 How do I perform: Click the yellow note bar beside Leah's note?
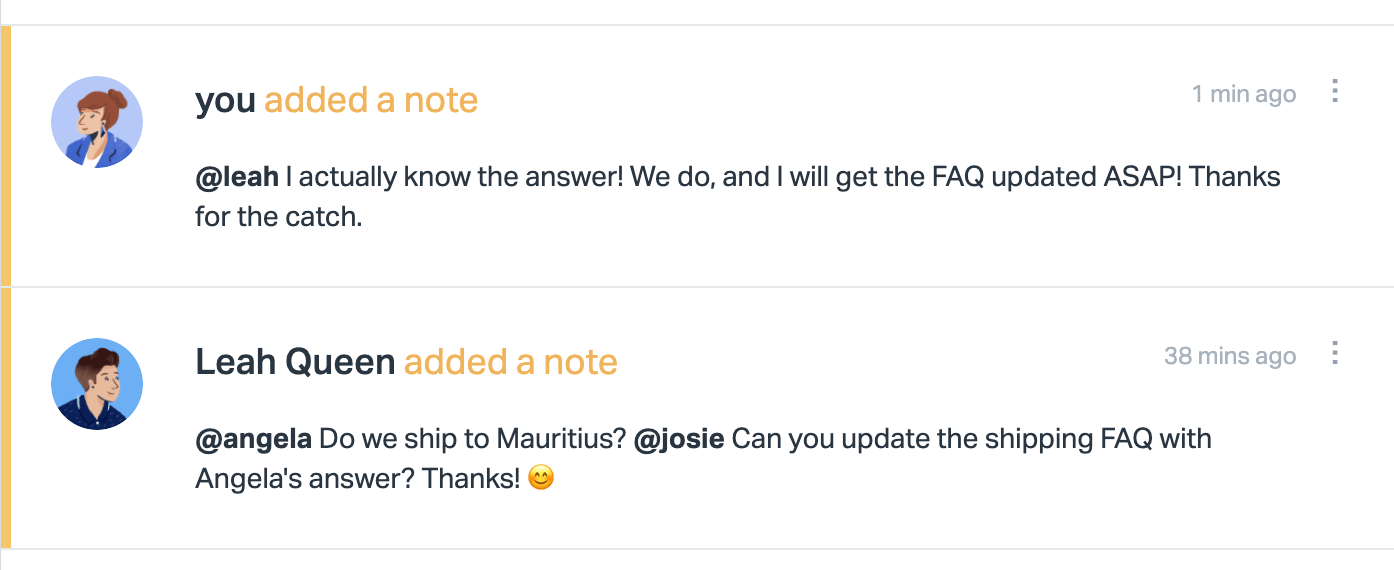pyautogui.click(x=5, y=418)
